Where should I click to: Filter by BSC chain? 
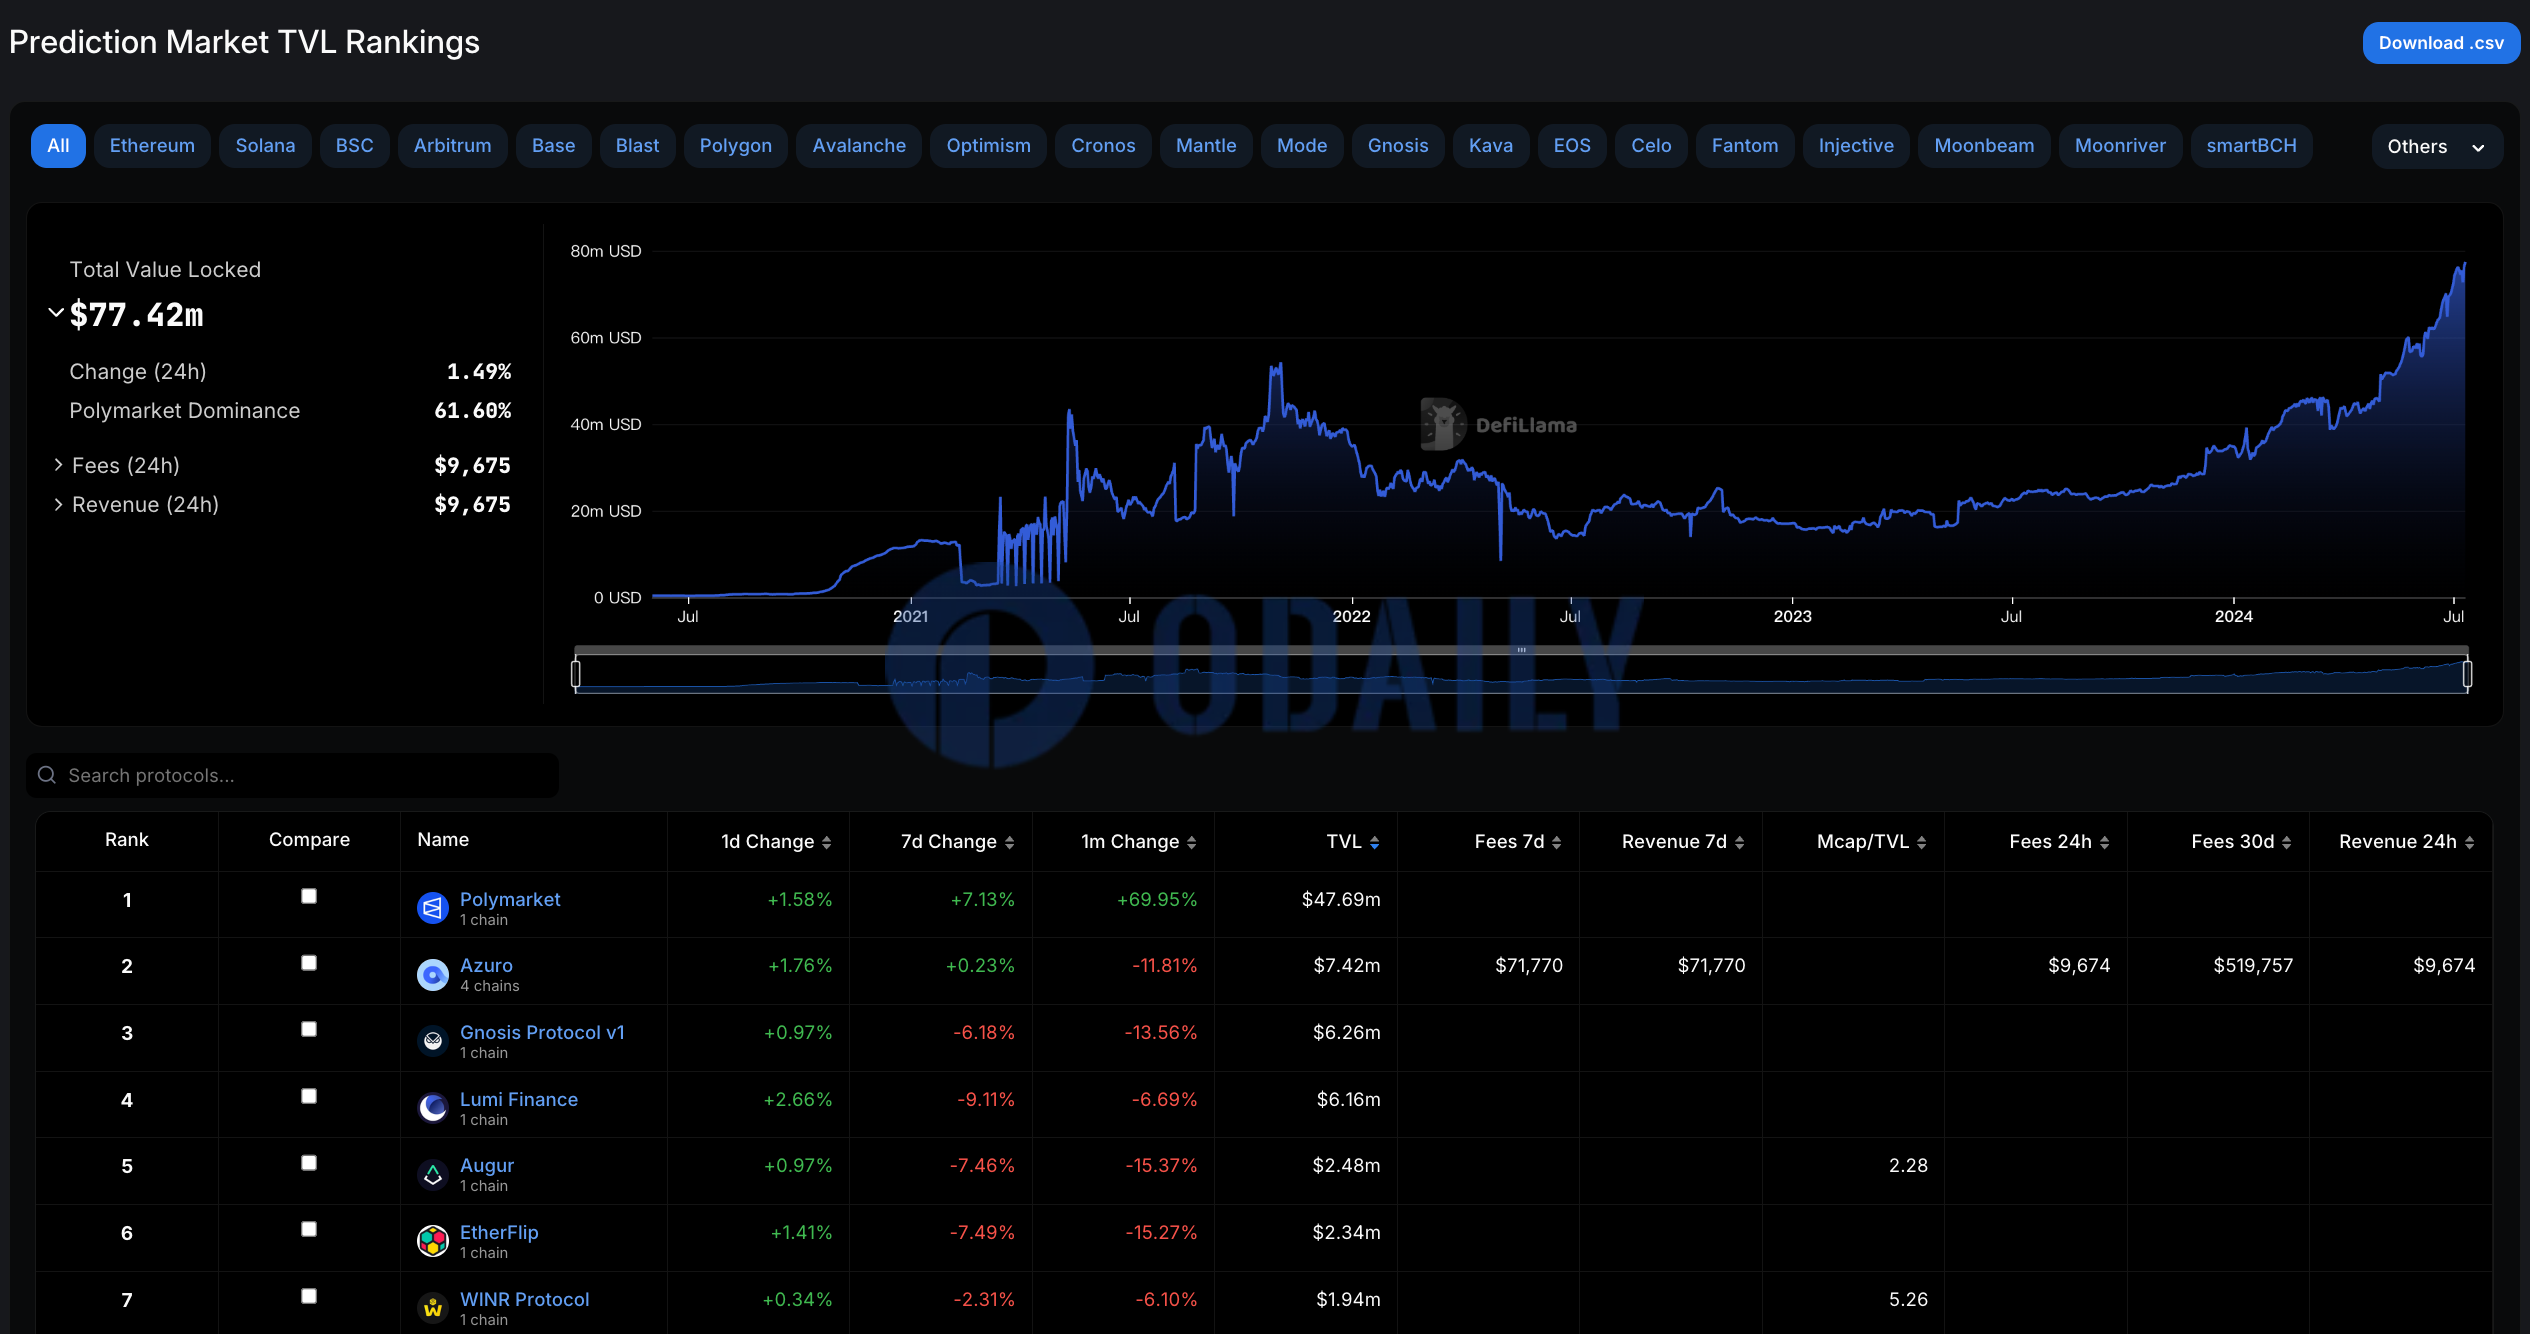point(354,146)
